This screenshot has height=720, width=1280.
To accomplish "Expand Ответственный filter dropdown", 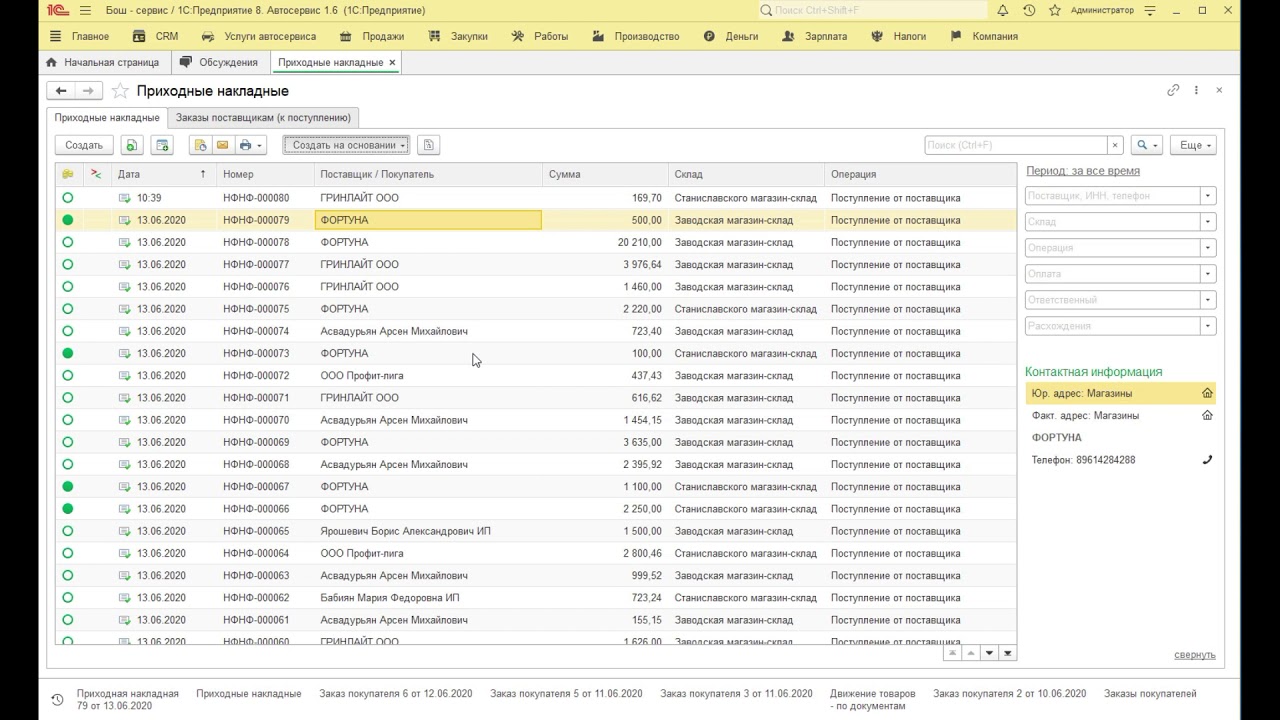I will click(x=1208, y=300).
